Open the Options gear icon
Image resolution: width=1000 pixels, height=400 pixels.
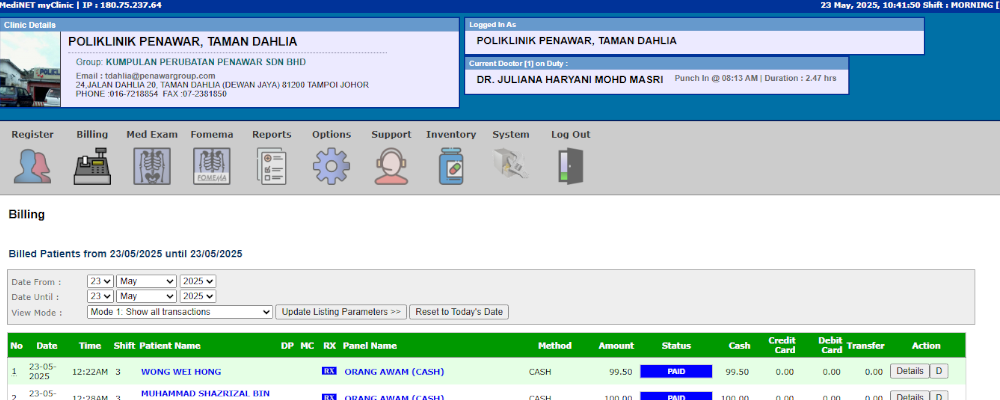[331, 165]
